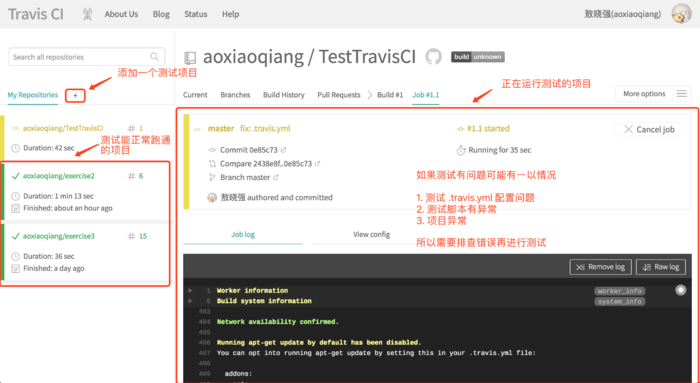This screenshot has height=383, width=700.
Task: Click the author avatar beside authored and committed
Action: (212, 197)
